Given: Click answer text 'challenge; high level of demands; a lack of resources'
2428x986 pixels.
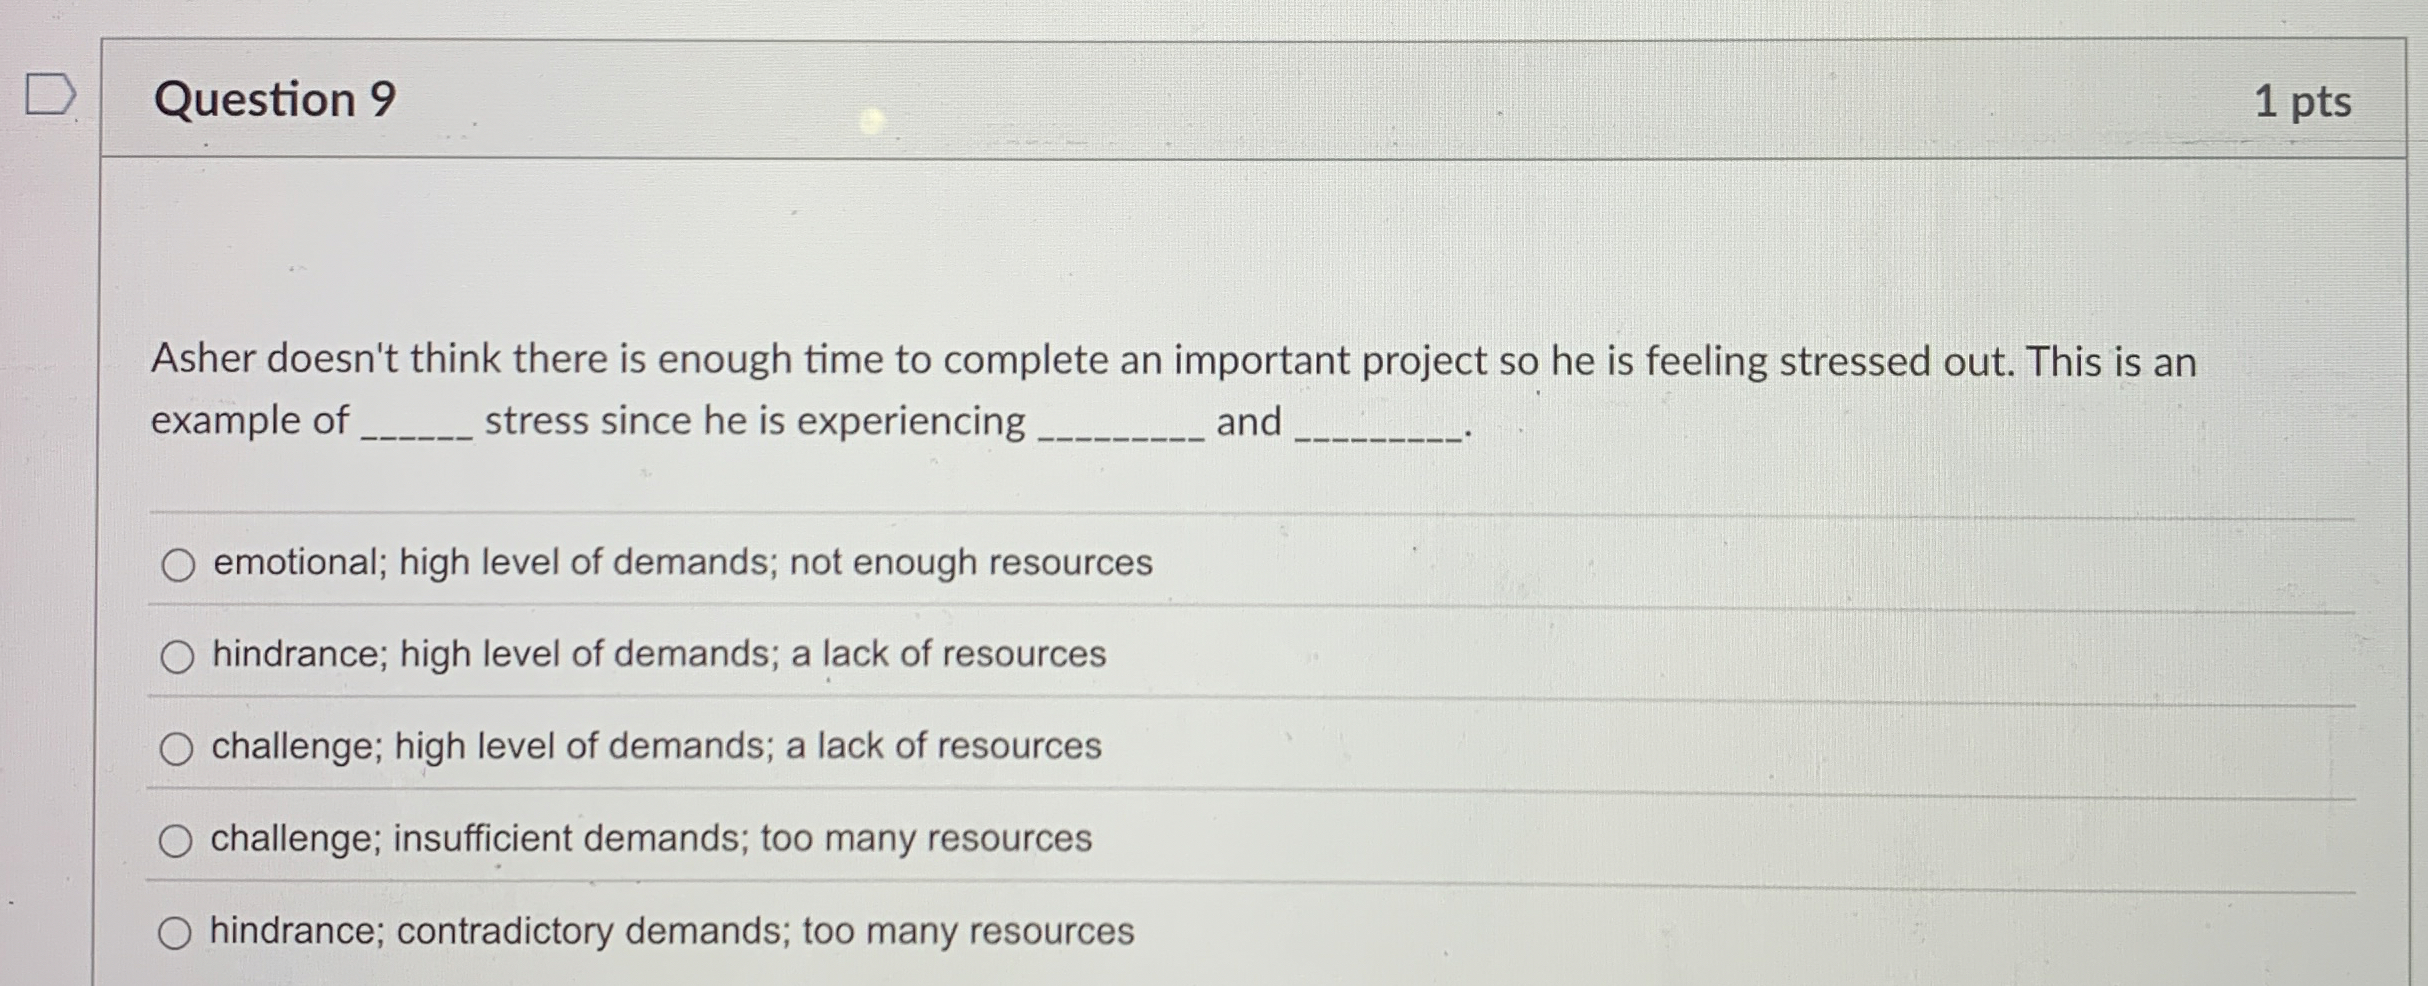Looking at the screenshot, I should [x=656, y=747].
